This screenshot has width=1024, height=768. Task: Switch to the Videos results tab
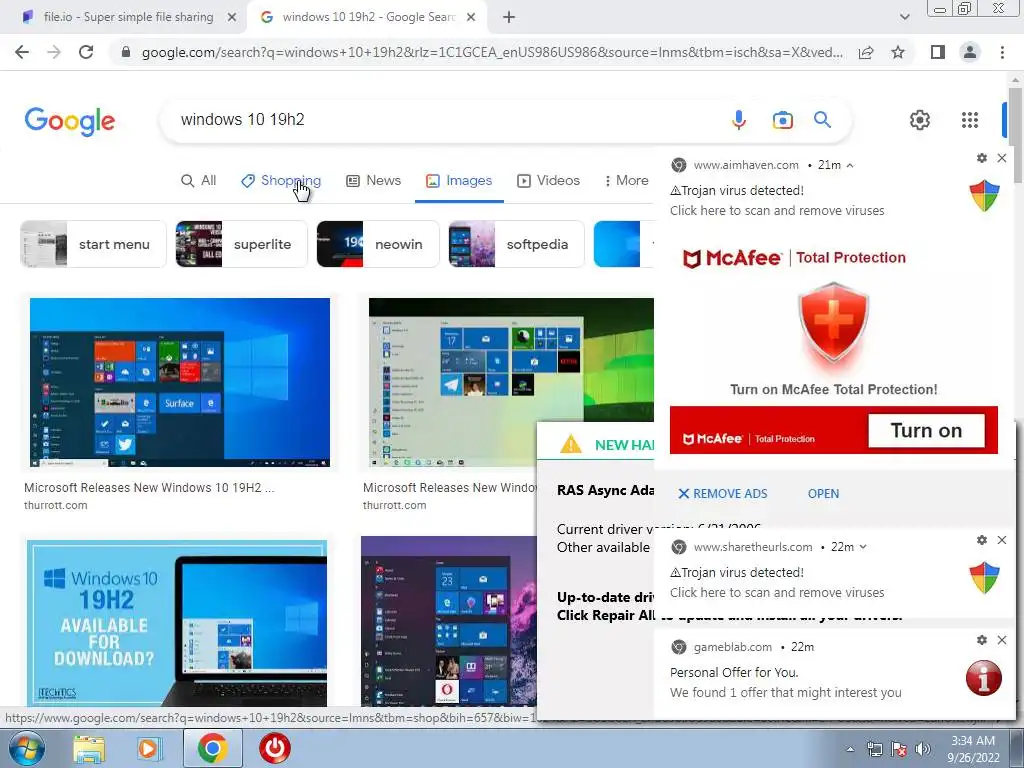click(549, 181)
